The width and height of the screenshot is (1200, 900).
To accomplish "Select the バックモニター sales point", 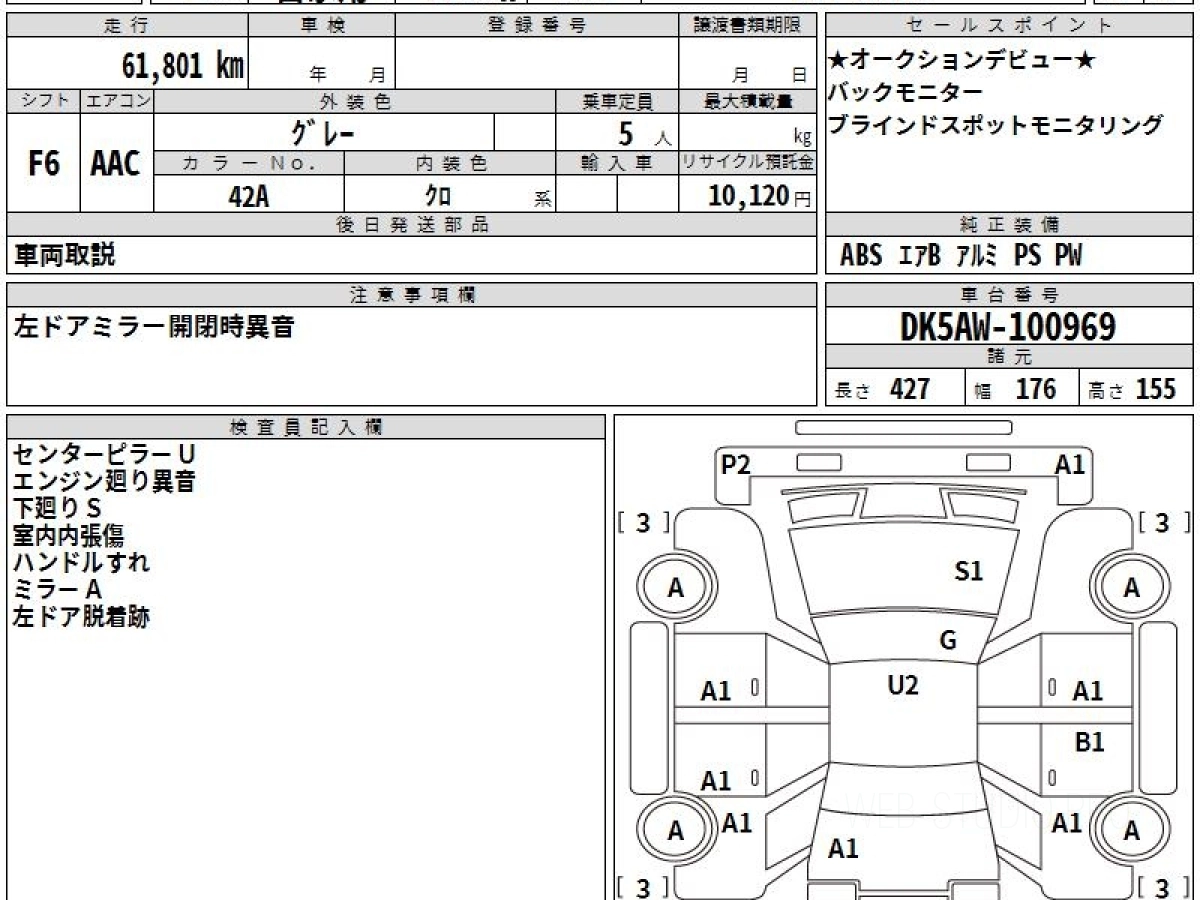I will (906, 93).
